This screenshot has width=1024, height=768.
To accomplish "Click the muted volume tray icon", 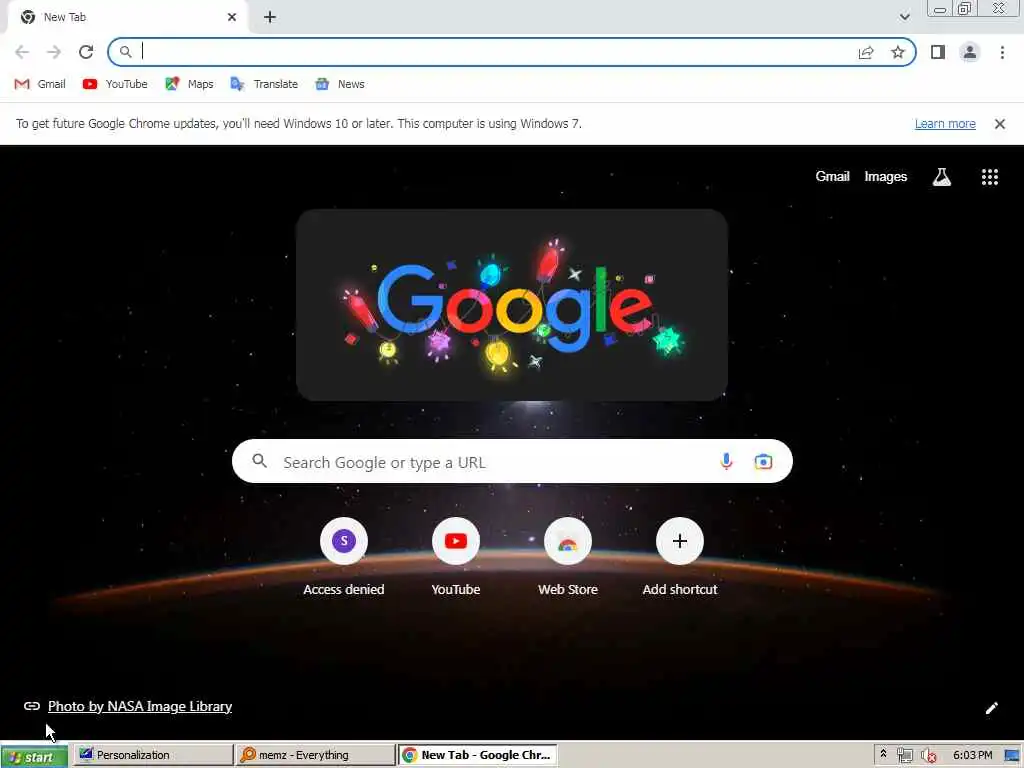I will point(928,756).
